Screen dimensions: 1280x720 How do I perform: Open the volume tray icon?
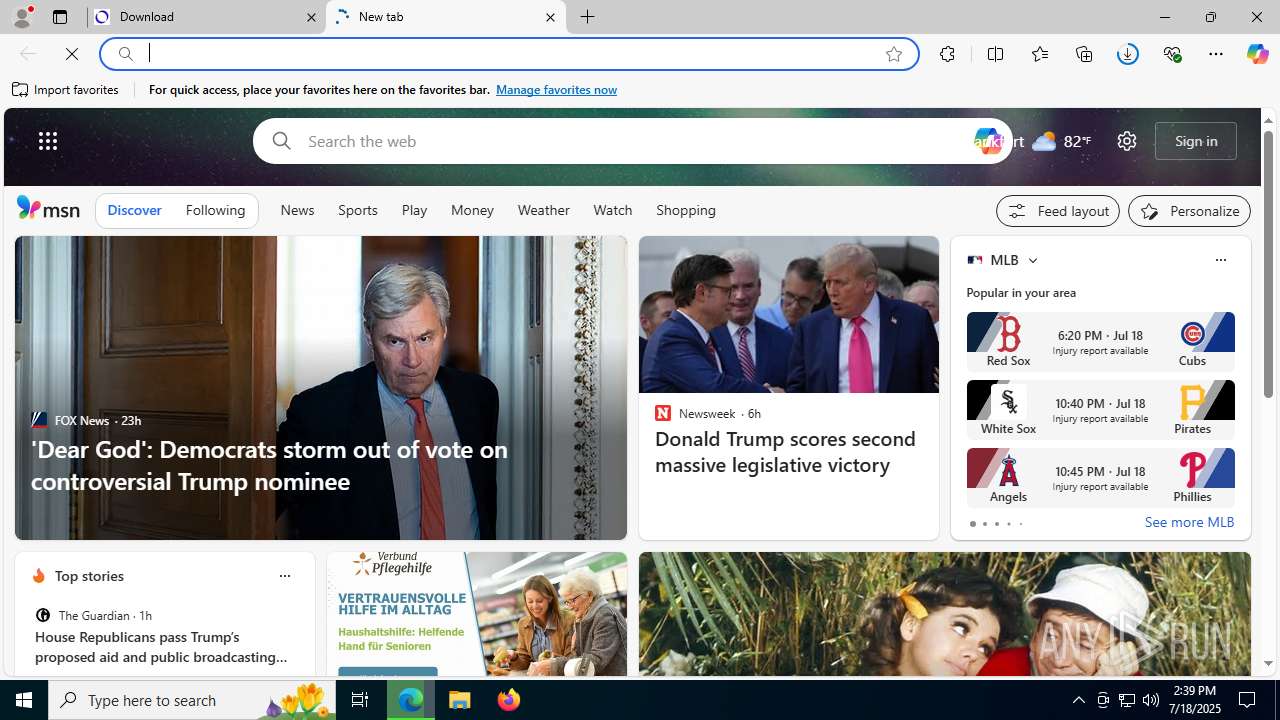(1151, 700)
